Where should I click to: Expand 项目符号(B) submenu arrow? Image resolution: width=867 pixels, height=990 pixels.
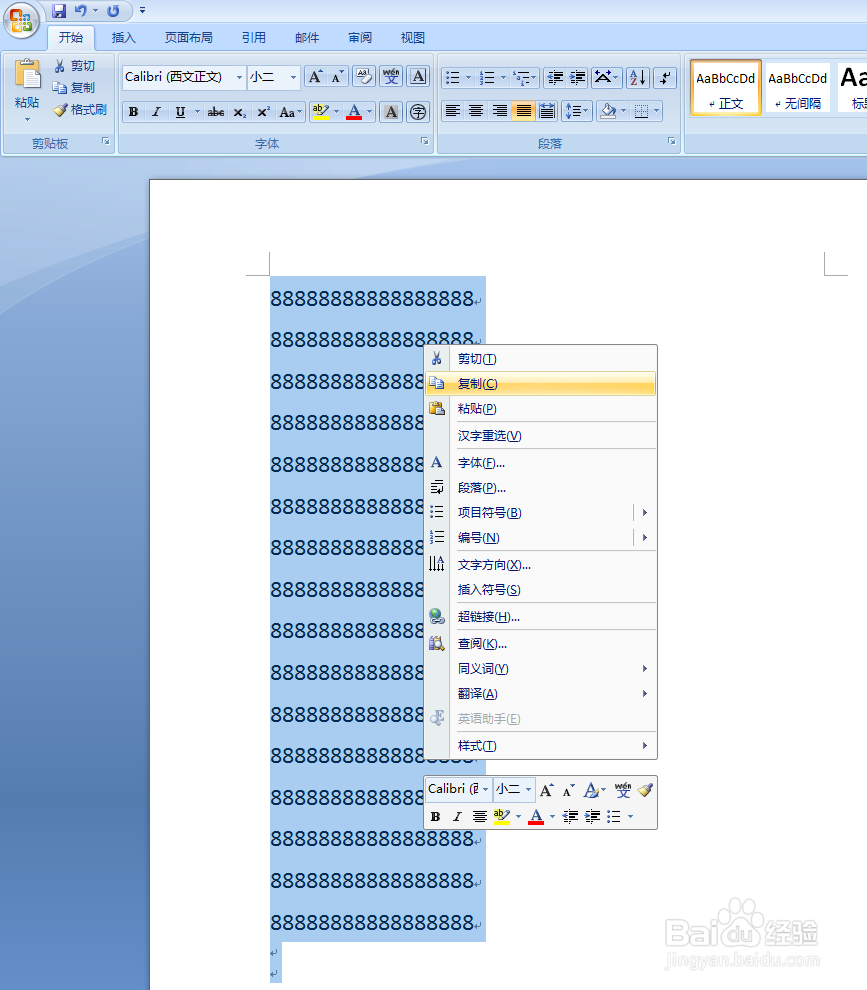click(645, 513)
